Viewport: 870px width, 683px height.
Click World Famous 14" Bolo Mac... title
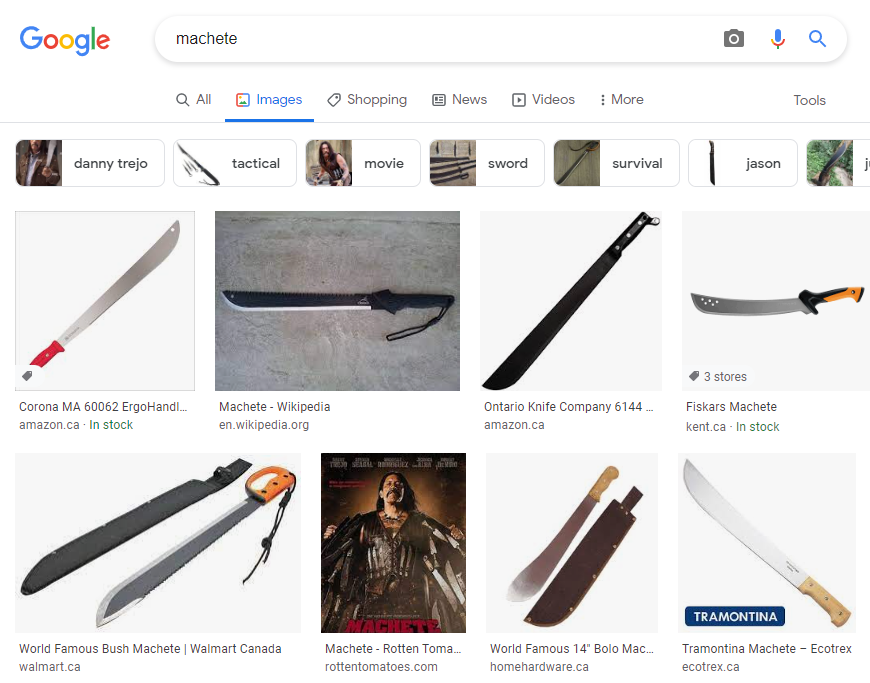point(572,649)
